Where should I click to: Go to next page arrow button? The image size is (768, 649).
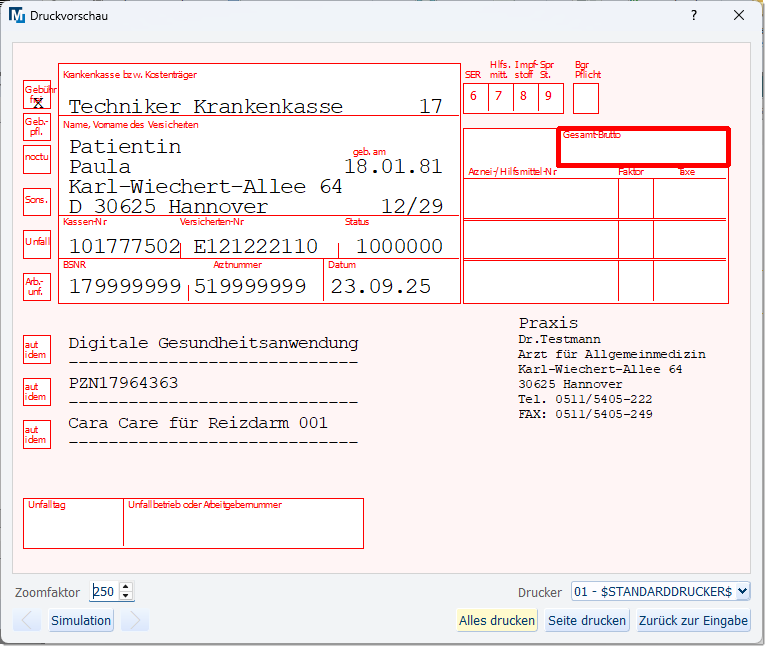point(135,620)
